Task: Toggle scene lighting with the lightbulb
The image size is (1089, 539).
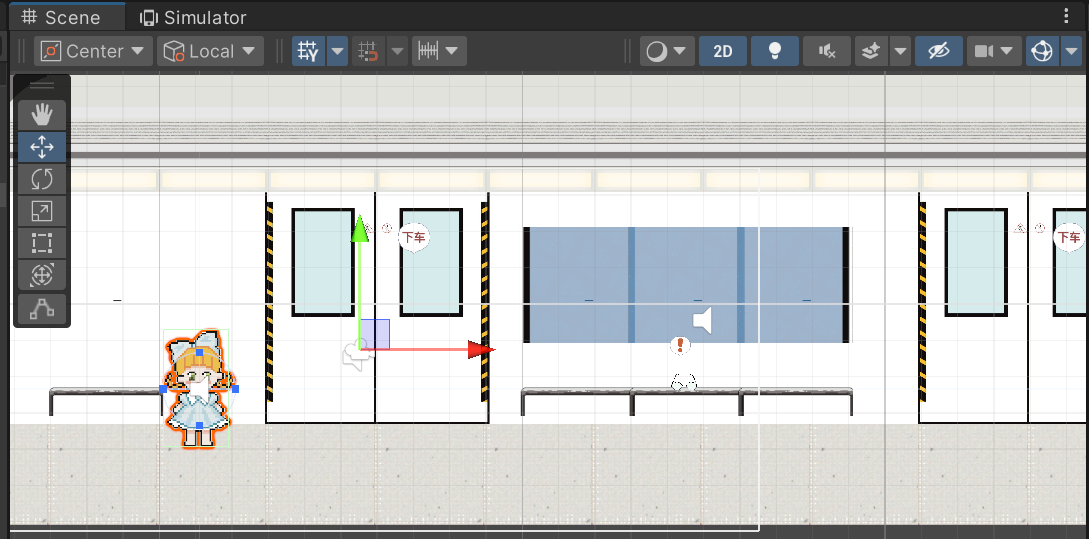Action: click(774, 51)
